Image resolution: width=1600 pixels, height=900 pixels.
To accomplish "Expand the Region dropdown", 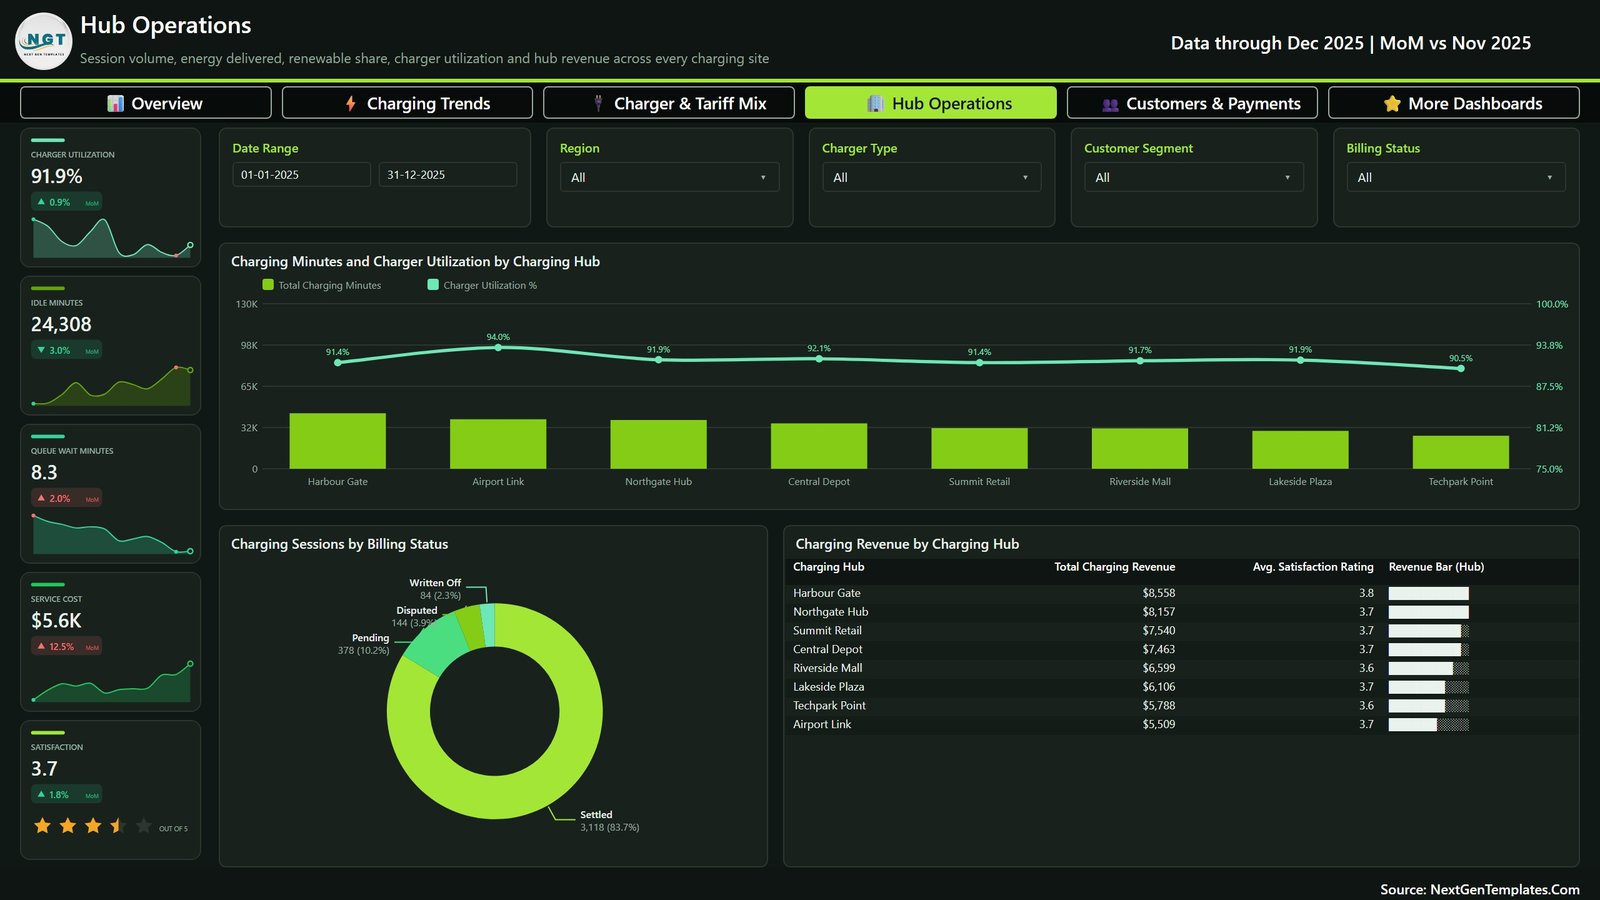I will click(x=669, y=177).
